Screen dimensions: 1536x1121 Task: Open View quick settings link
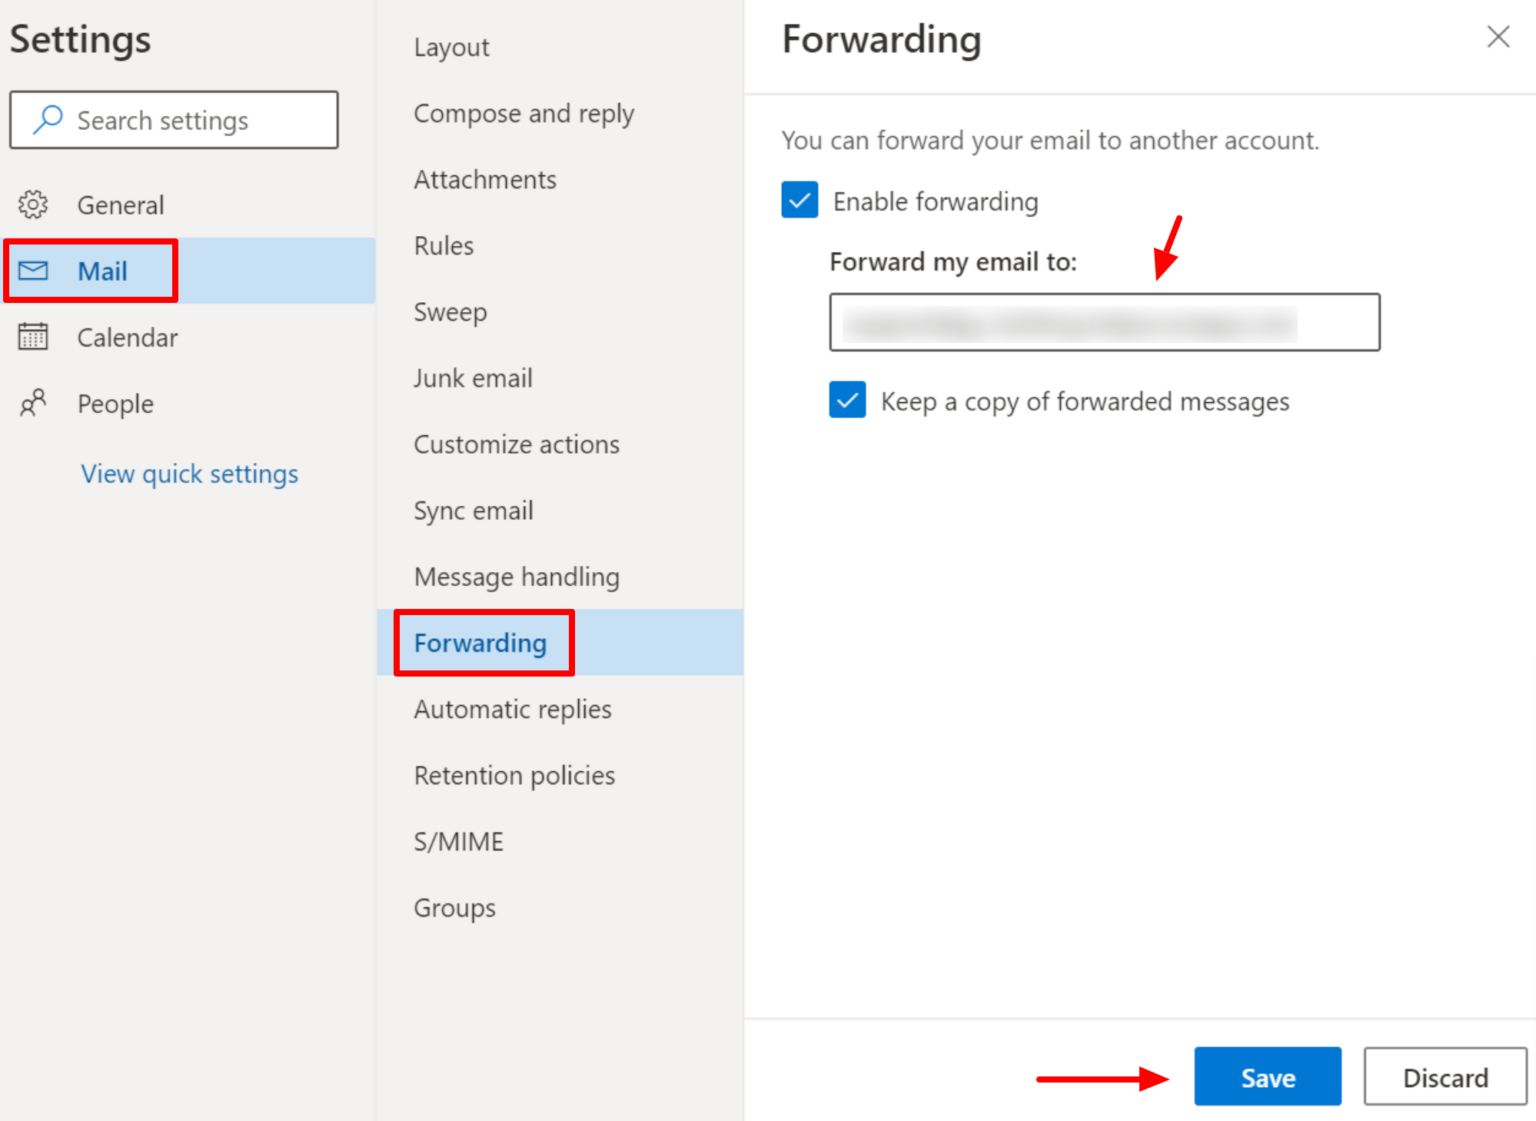pyautogui.click(x=189, y=473)
